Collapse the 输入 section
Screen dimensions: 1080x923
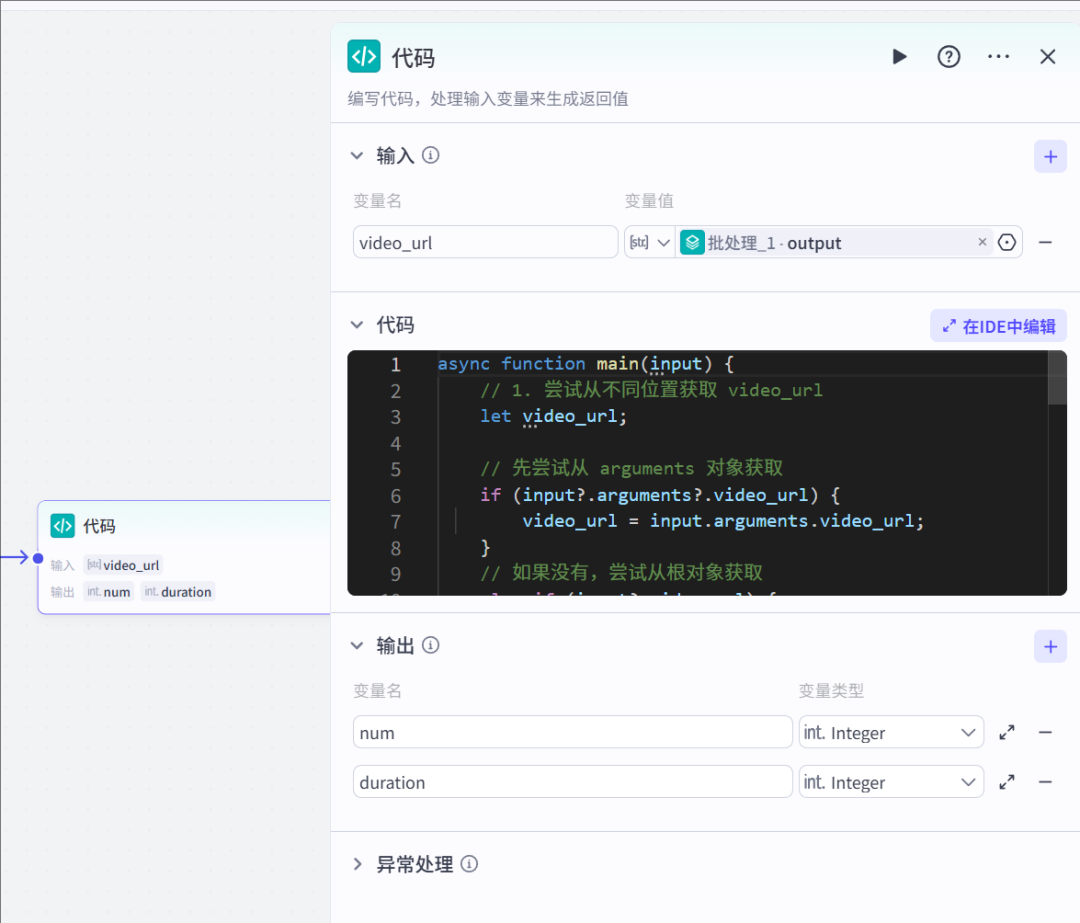coord(357,156)
